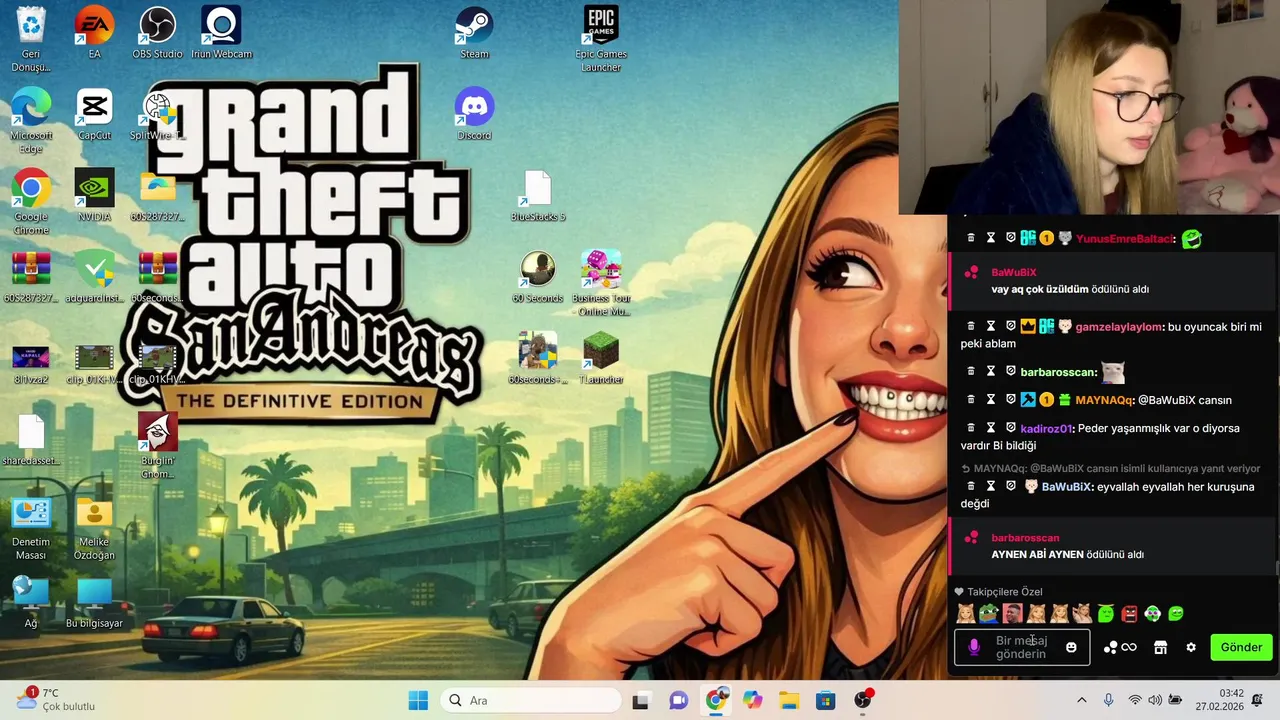The height and width of the screenshot is (720, 1280).
Task: Select the Melike Özdoğan folder
Action: click(94, 527)
